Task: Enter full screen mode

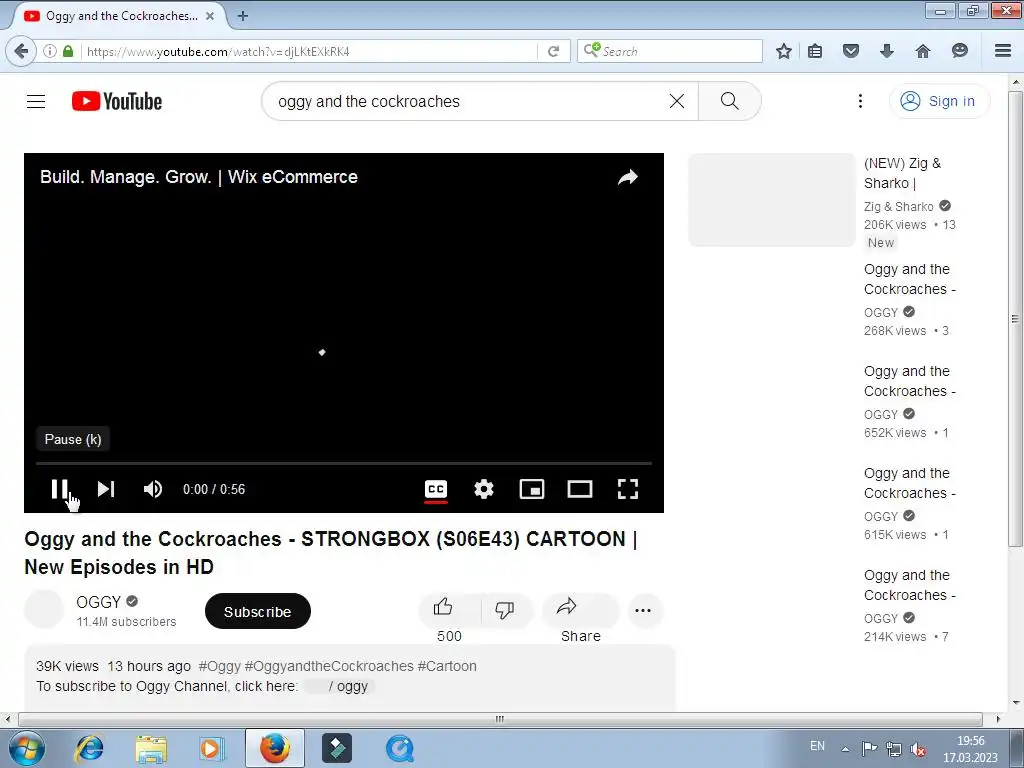Action: tap(628, 488)
